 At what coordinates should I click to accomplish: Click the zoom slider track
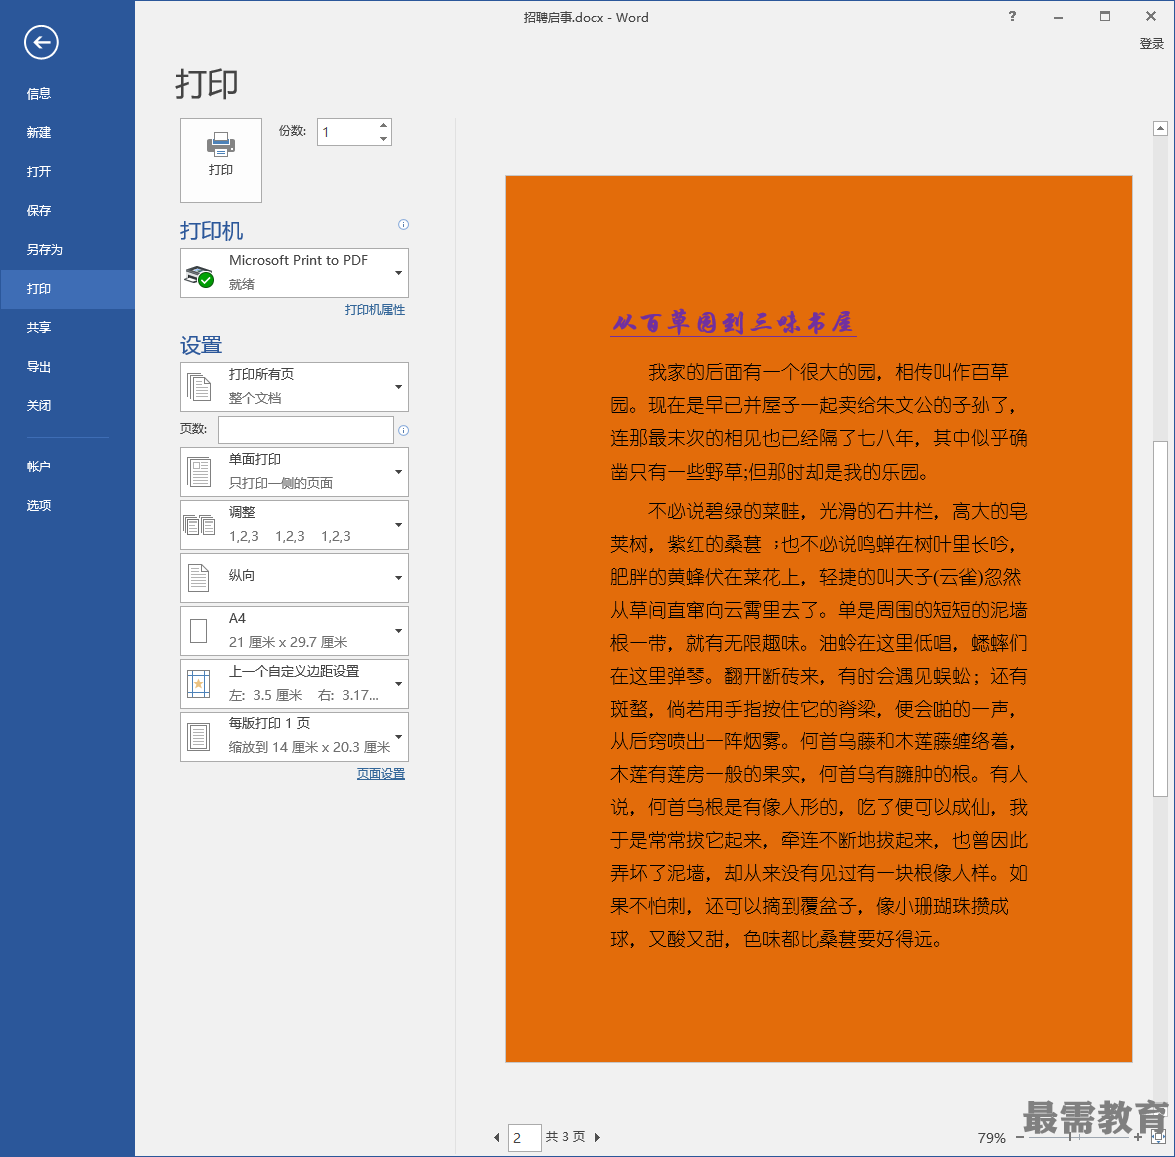1079,1138
